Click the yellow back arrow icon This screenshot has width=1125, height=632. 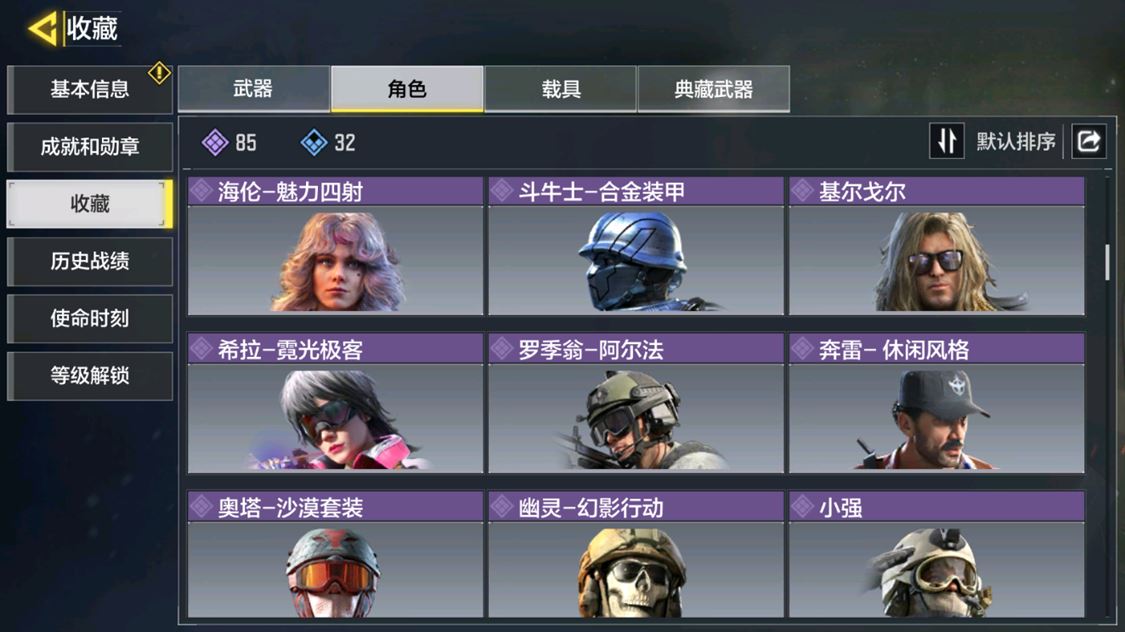pos(43,29)
